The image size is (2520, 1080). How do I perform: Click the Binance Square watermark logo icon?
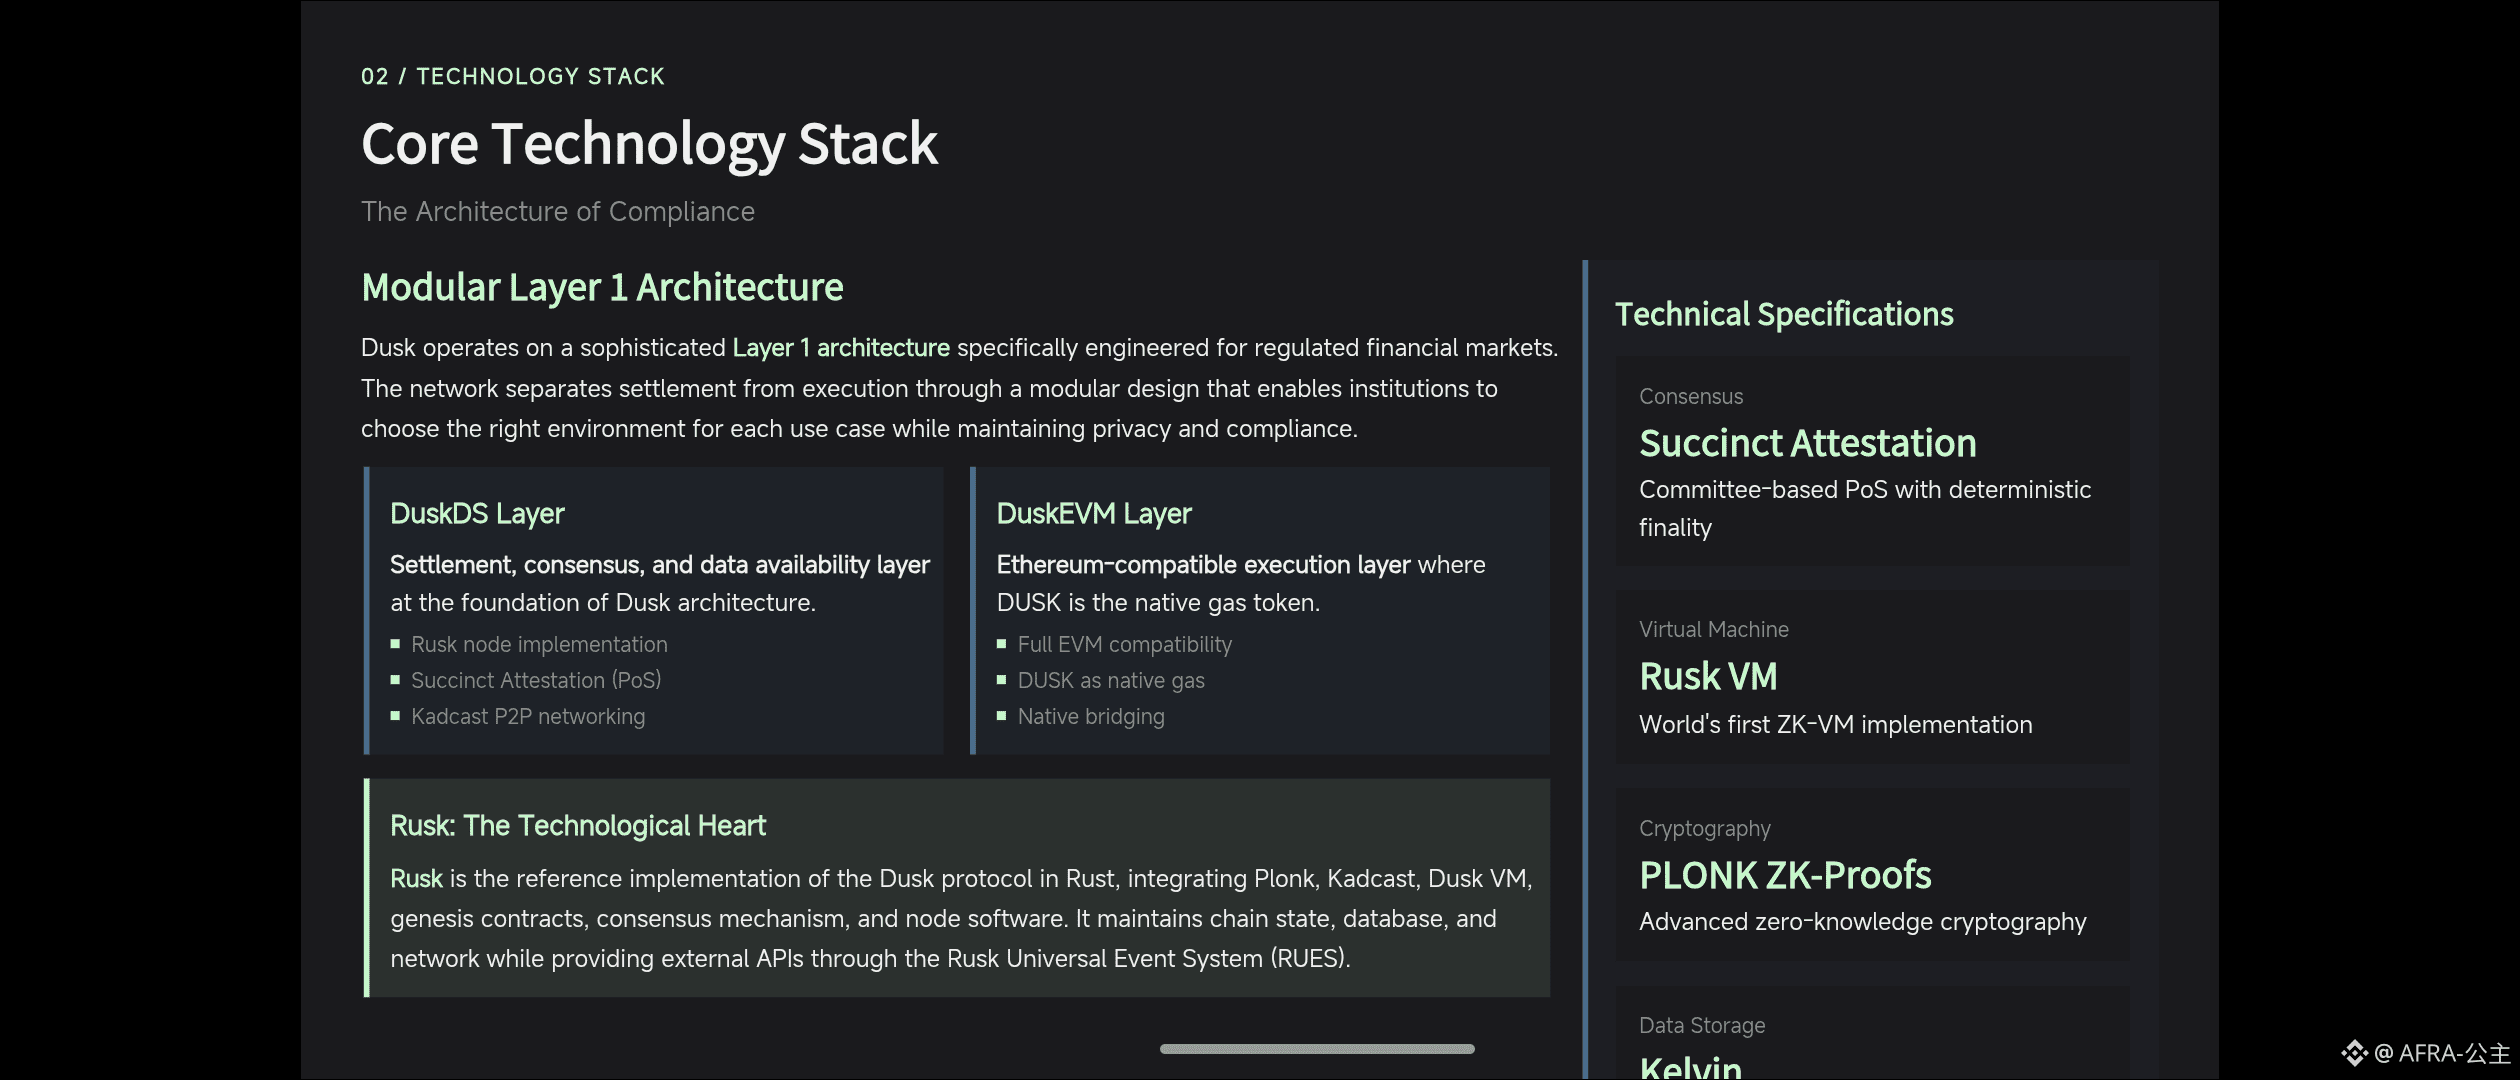(2354, 1053)
